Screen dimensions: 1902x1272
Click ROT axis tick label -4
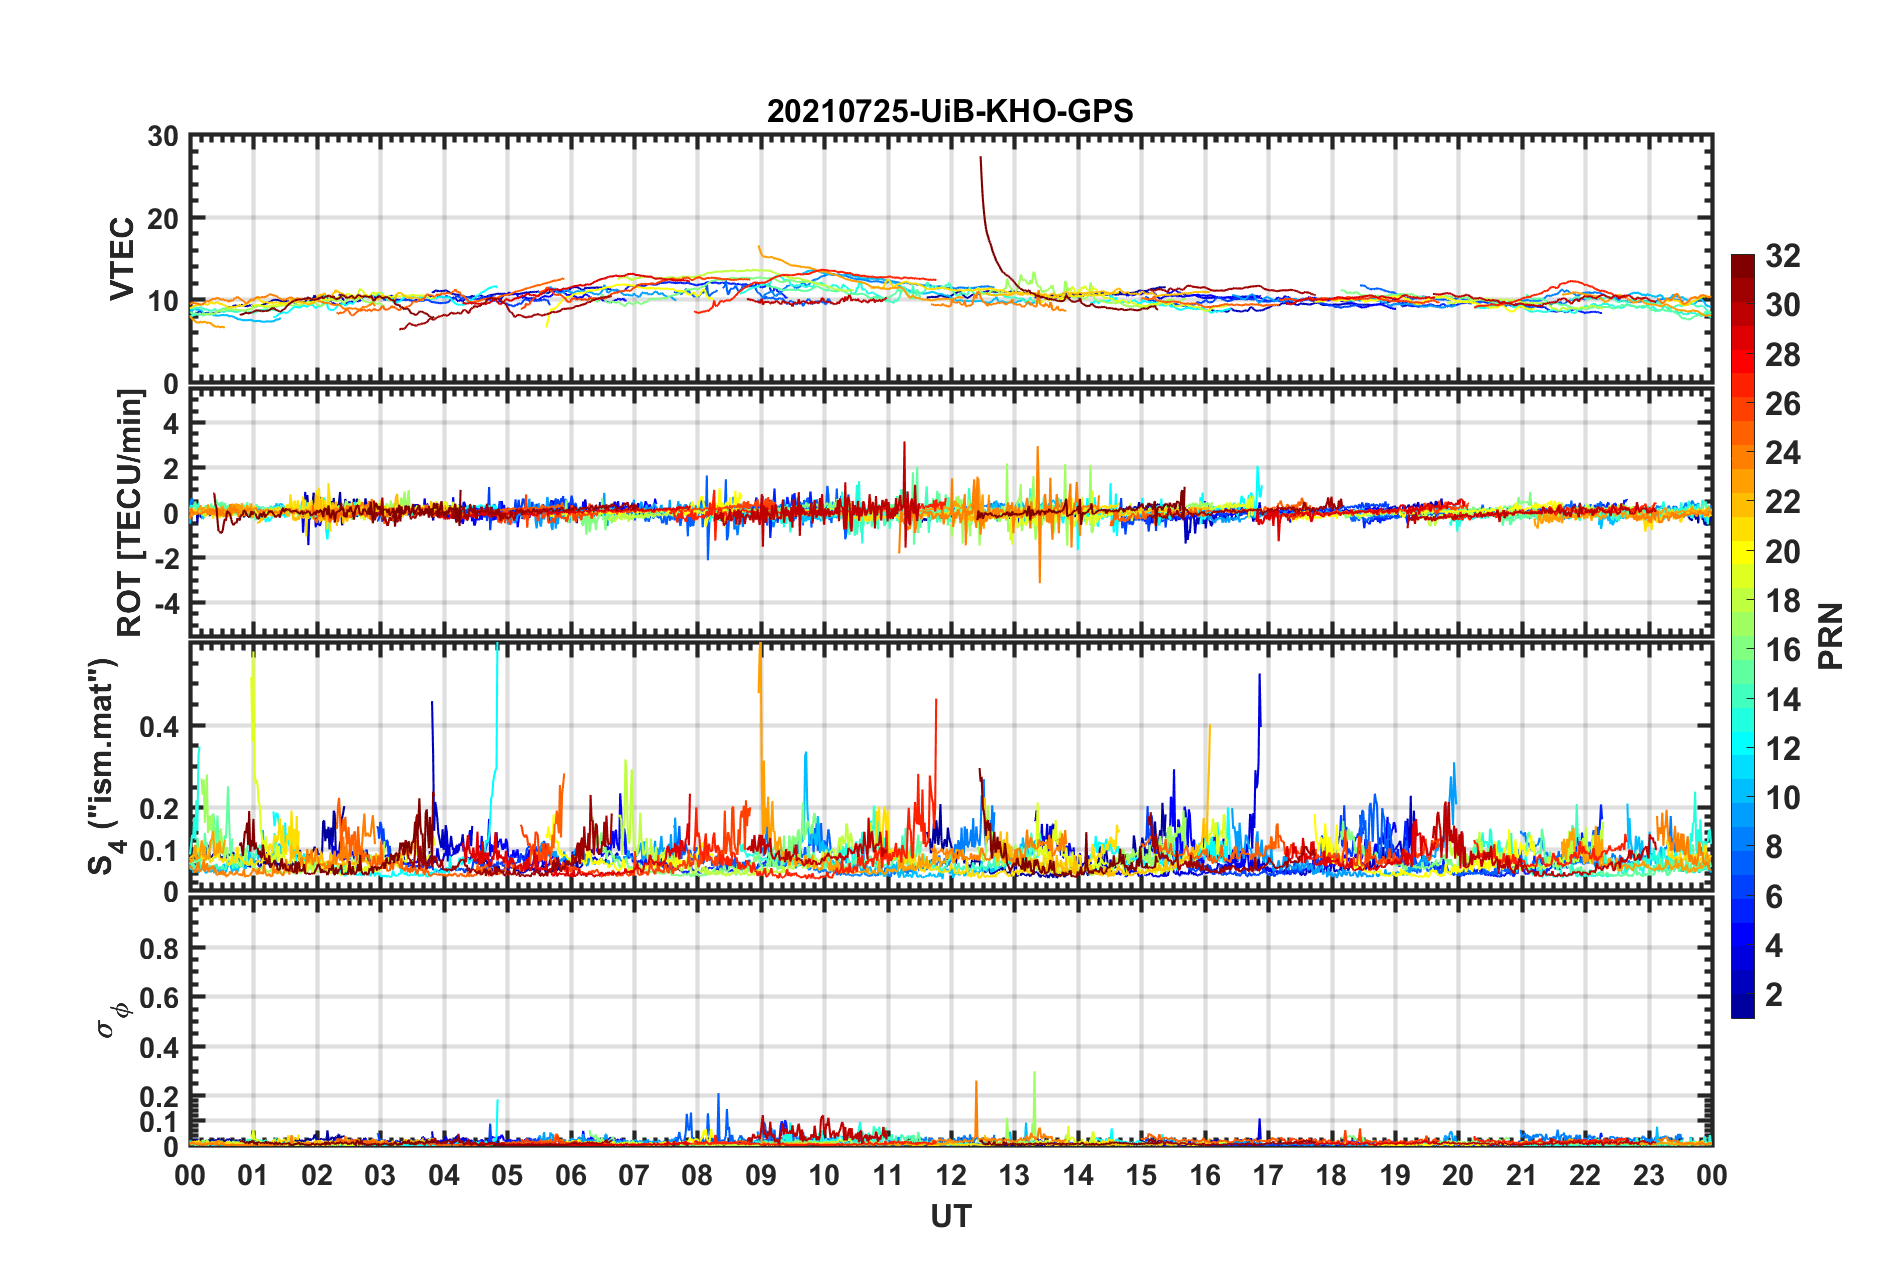click(x=166, y=604)
